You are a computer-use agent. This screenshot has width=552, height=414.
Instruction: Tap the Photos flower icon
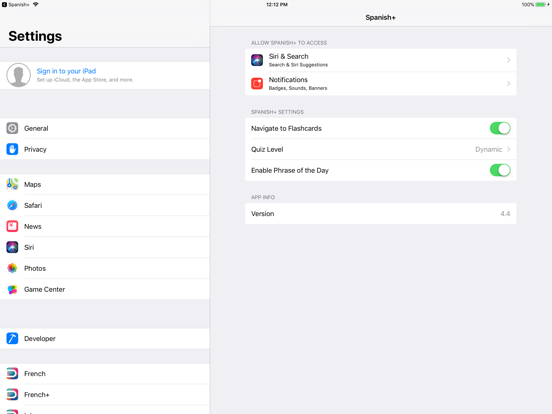point(12,268)
